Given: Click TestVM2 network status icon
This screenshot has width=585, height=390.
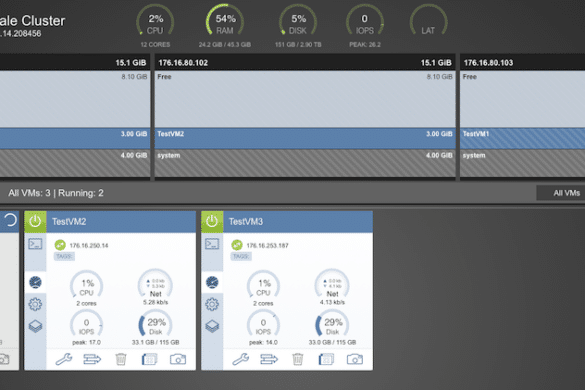Looking at the screenshot, I should click(60, 245).
